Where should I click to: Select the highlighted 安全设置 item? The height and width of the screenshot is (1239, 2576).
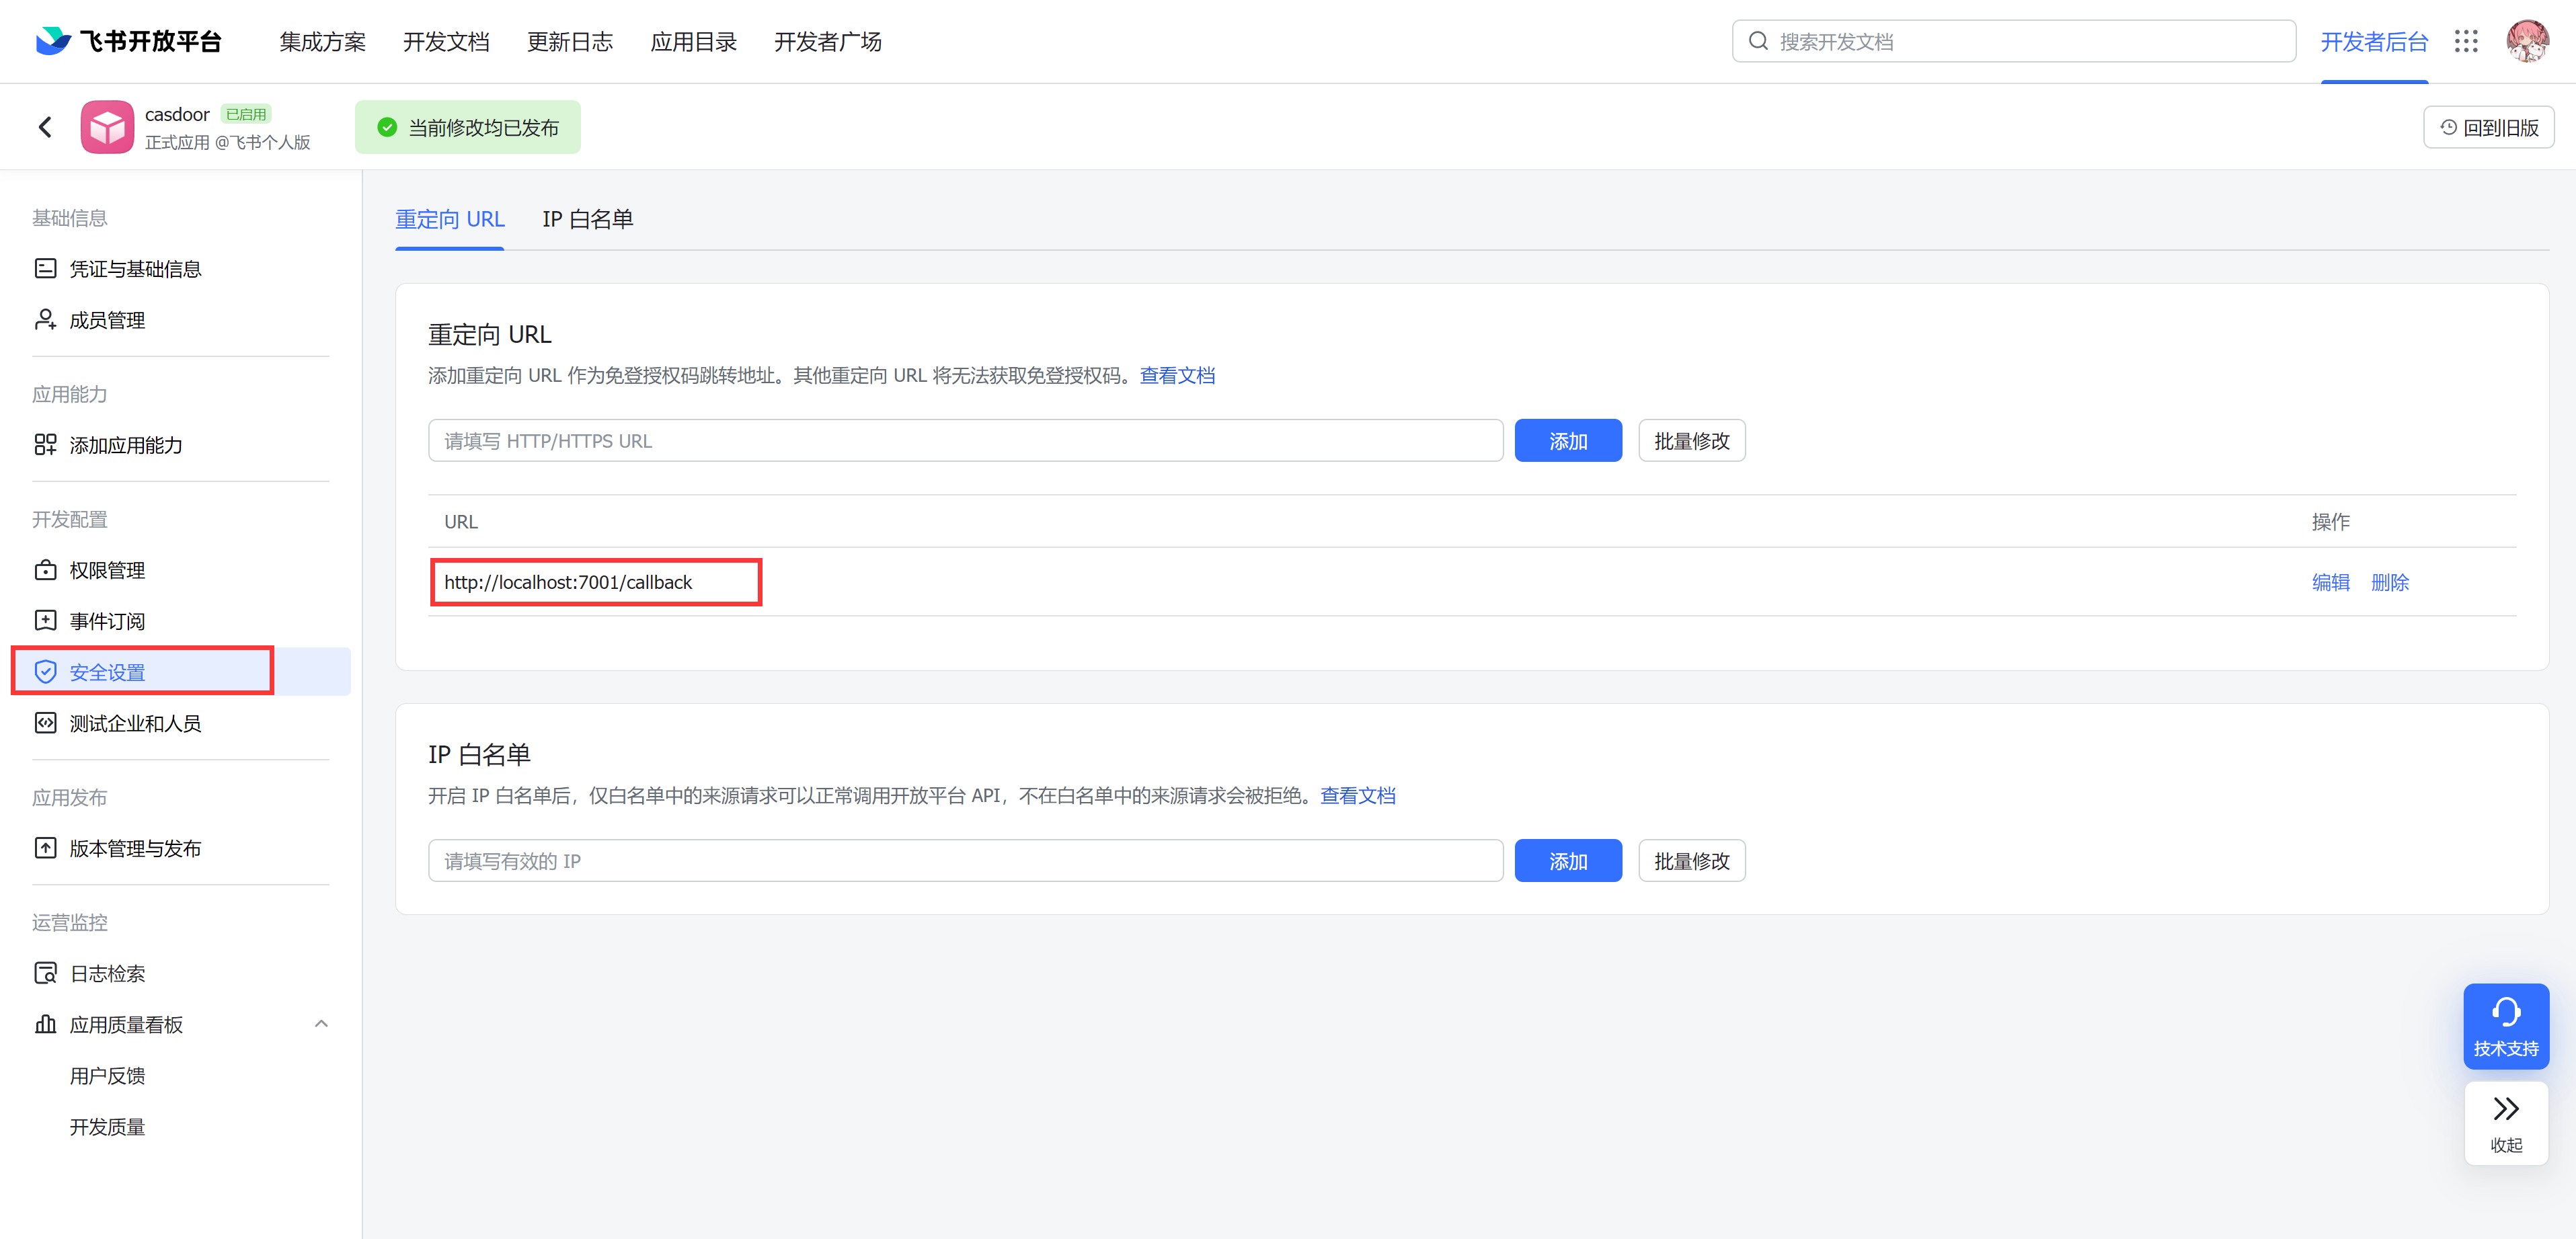tap(107, 672)
